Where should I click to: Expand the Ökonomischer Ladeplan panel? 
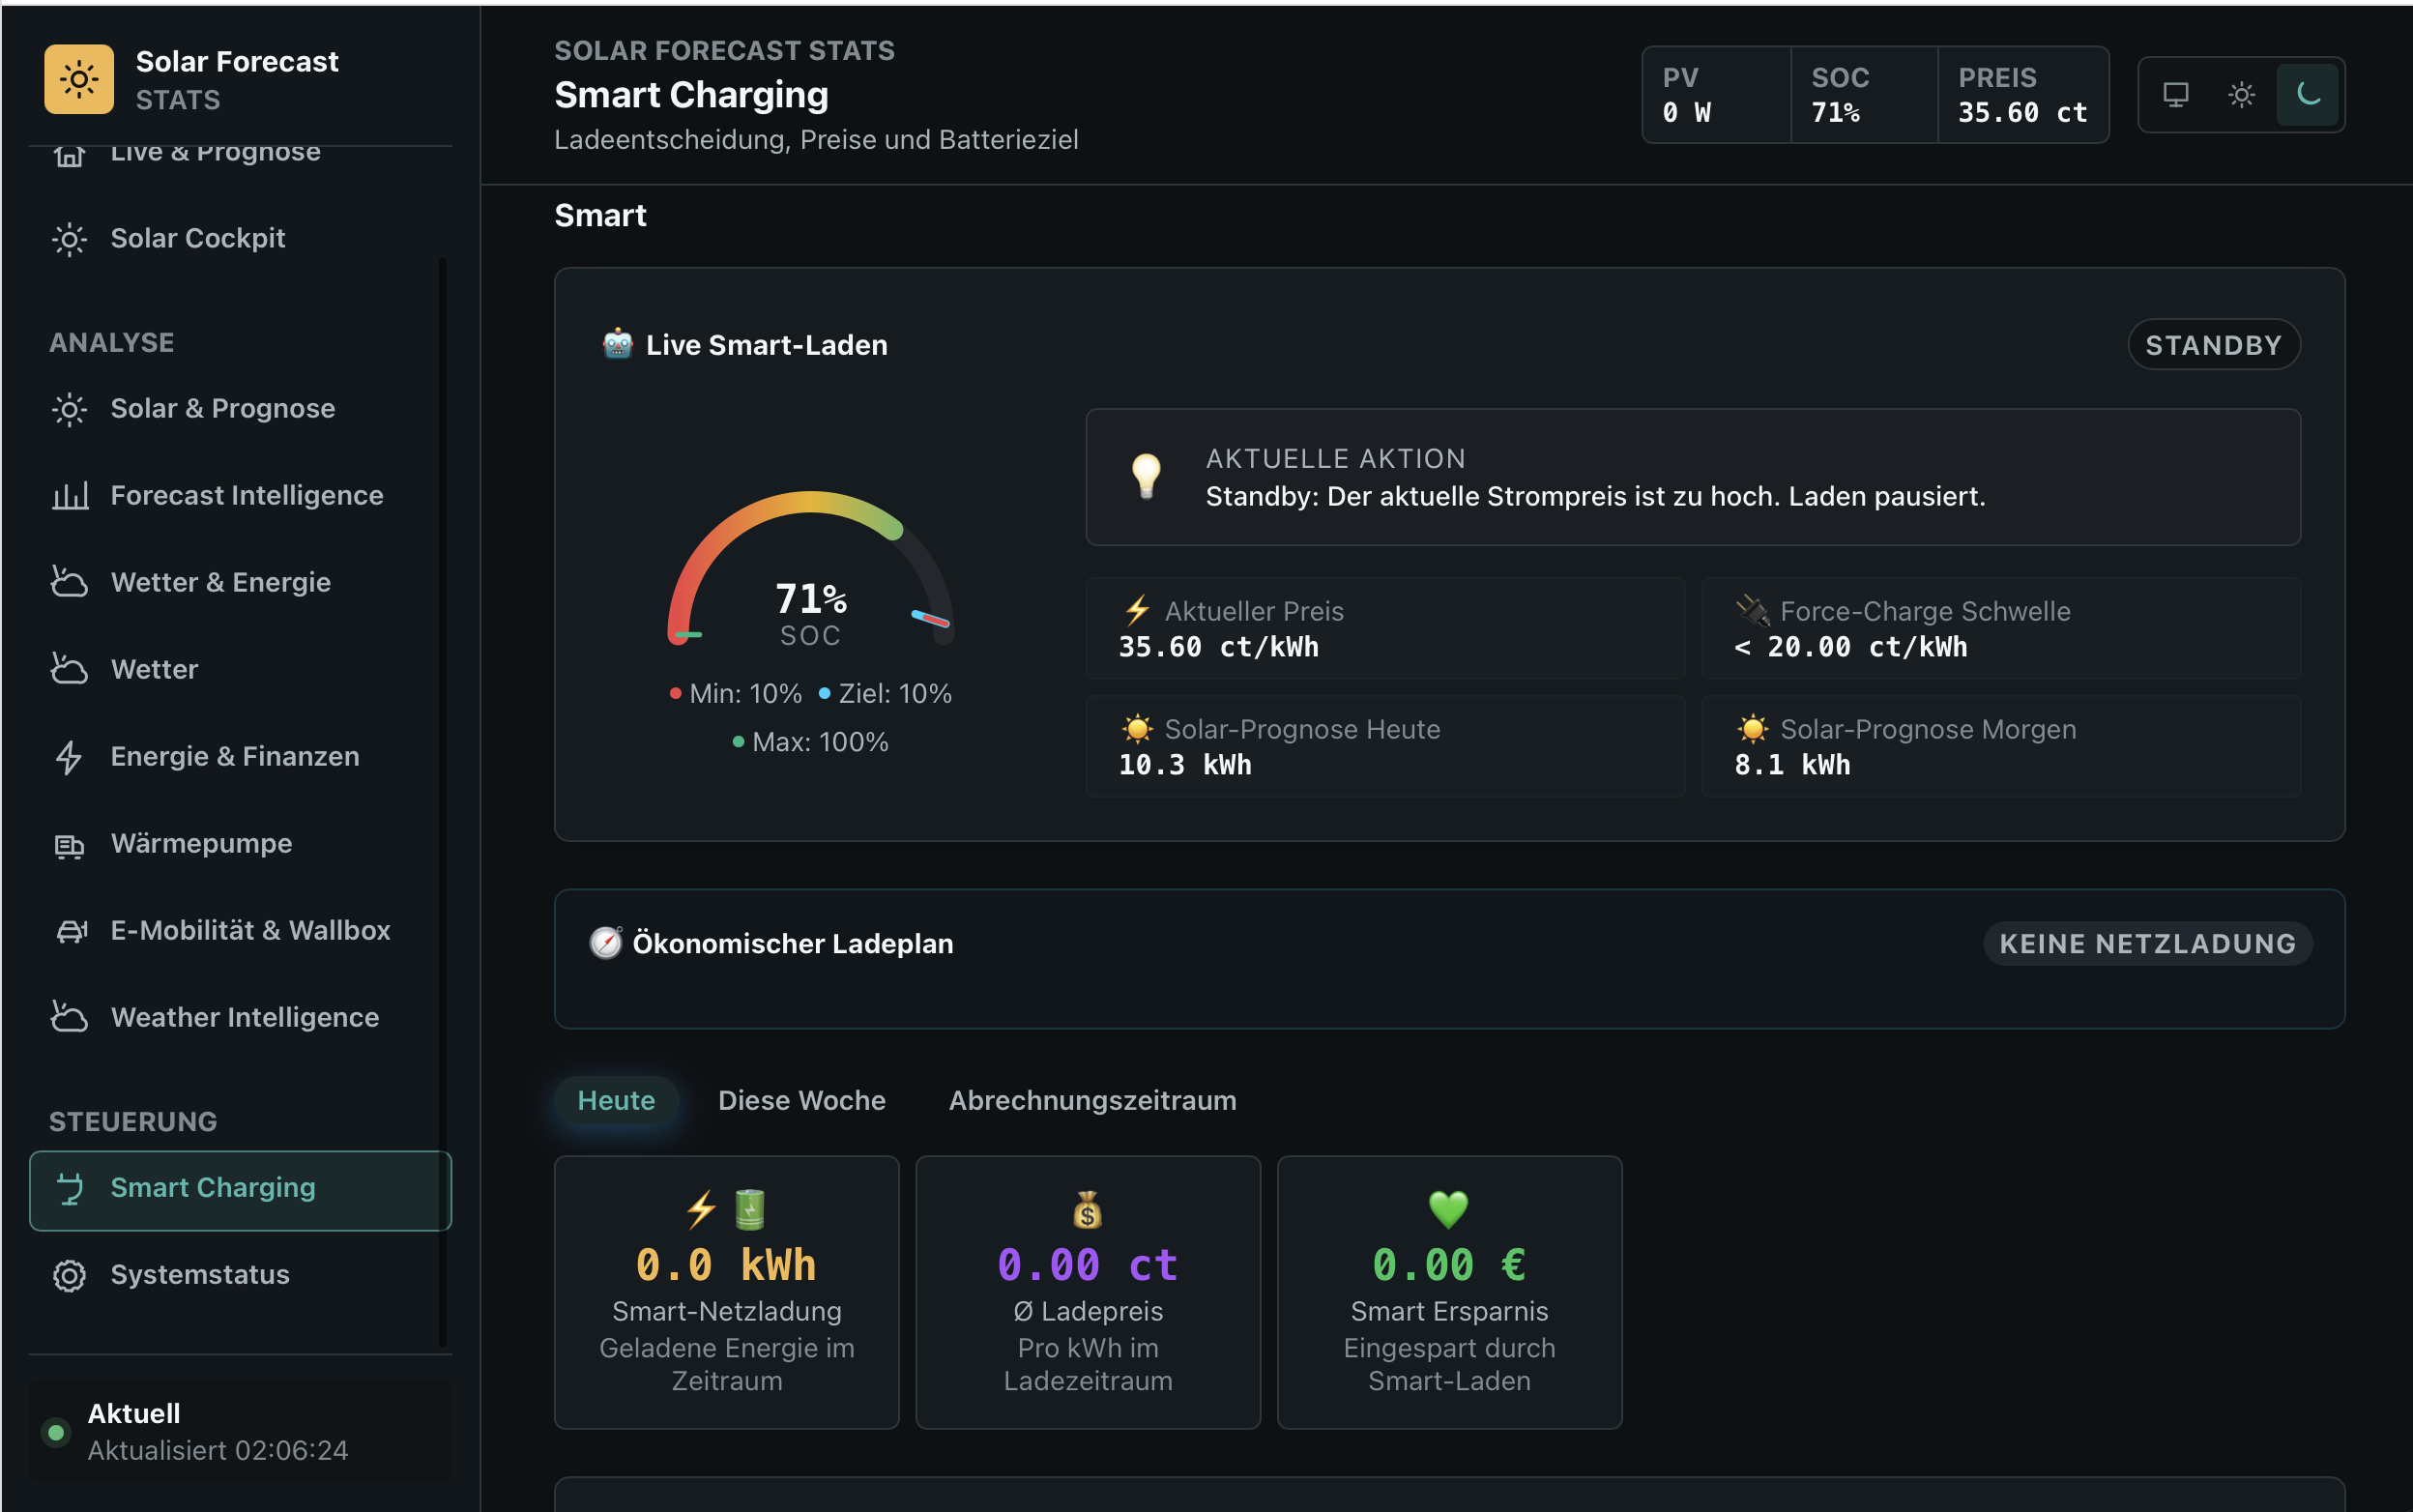[x=1449, y=958]
